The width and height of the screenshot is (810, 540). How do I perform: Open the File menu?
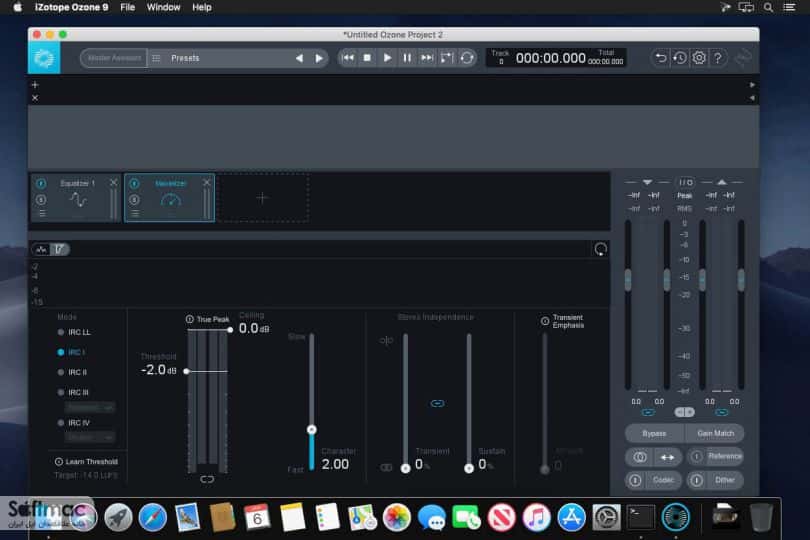[x=127, y=7]
